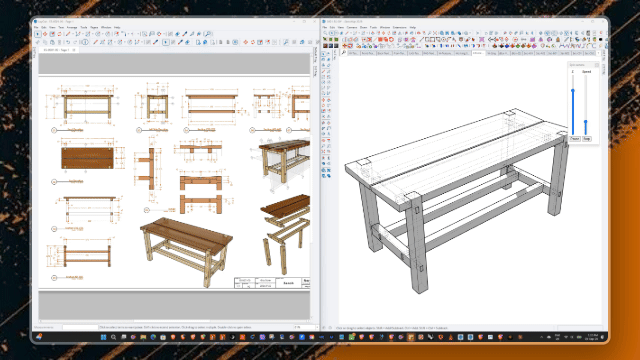Open the File menu in LayOut
This screenshot has width=640, height=360.
click(36, 27)
